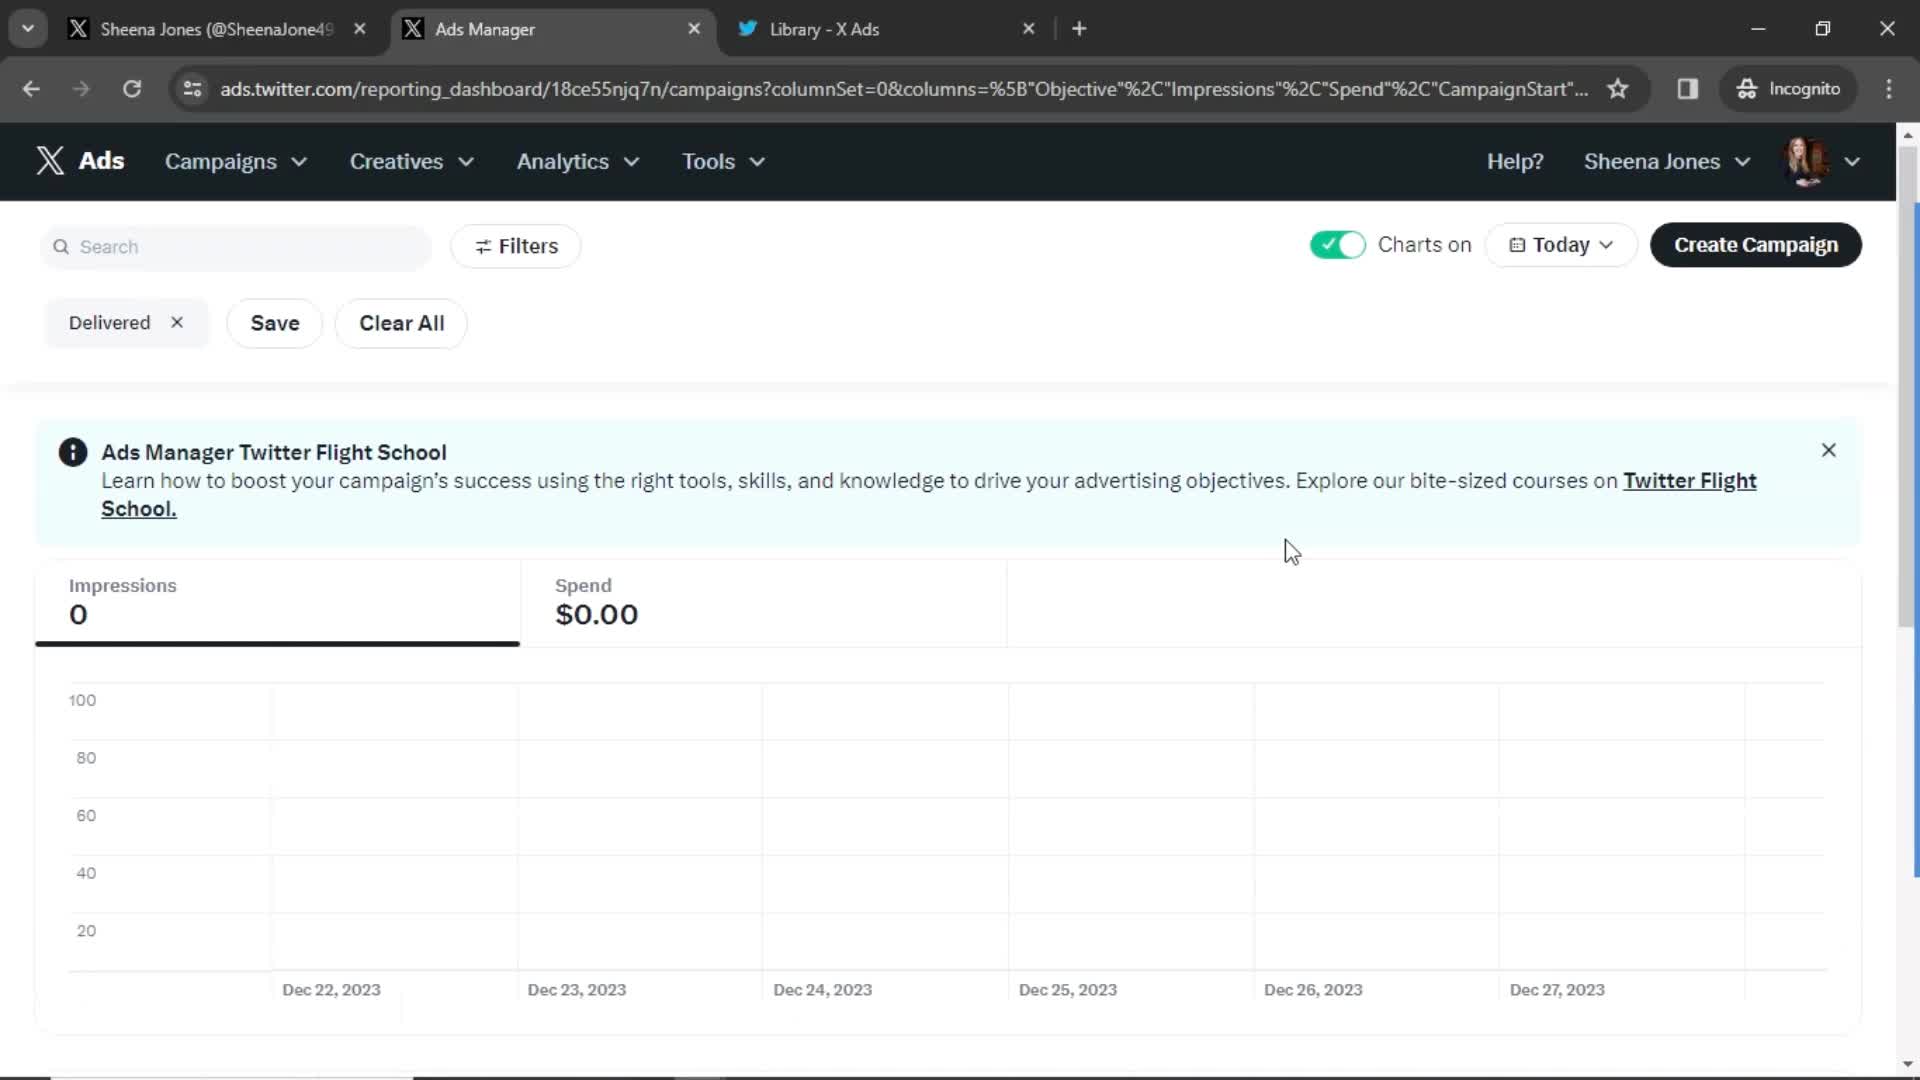1920x1080 pixels.
Task: Close the Sheena Jones browser tab
Action: (359, 29)
